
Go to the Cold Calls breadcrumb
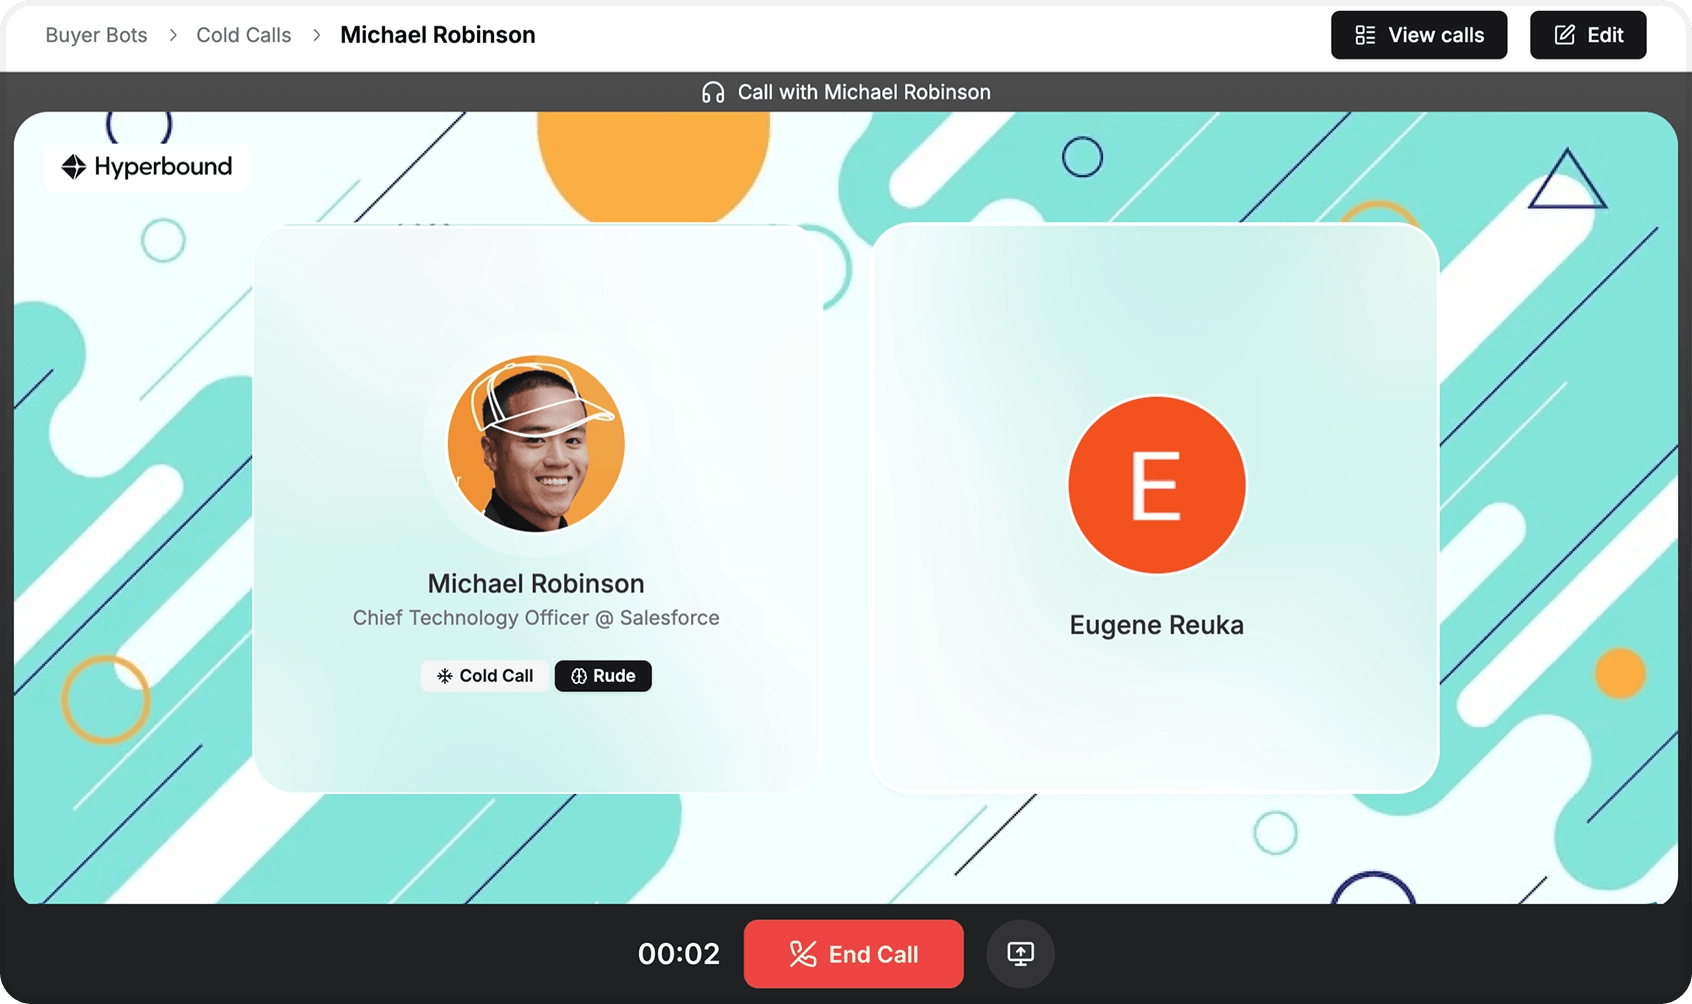(x=244, y=35)
